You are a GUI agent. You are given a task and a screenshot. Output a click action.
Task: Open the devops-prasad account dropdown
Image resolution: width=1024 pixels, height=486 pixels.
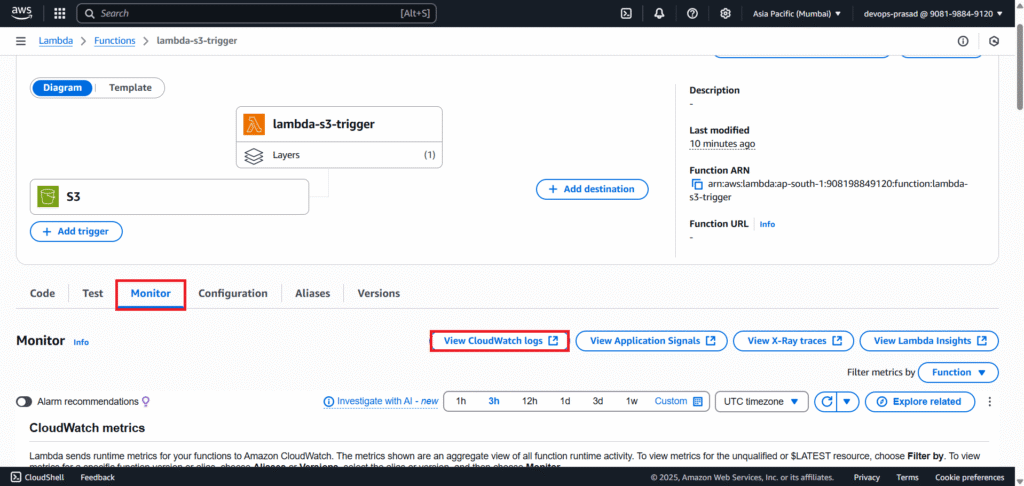[x=933, y=13]
